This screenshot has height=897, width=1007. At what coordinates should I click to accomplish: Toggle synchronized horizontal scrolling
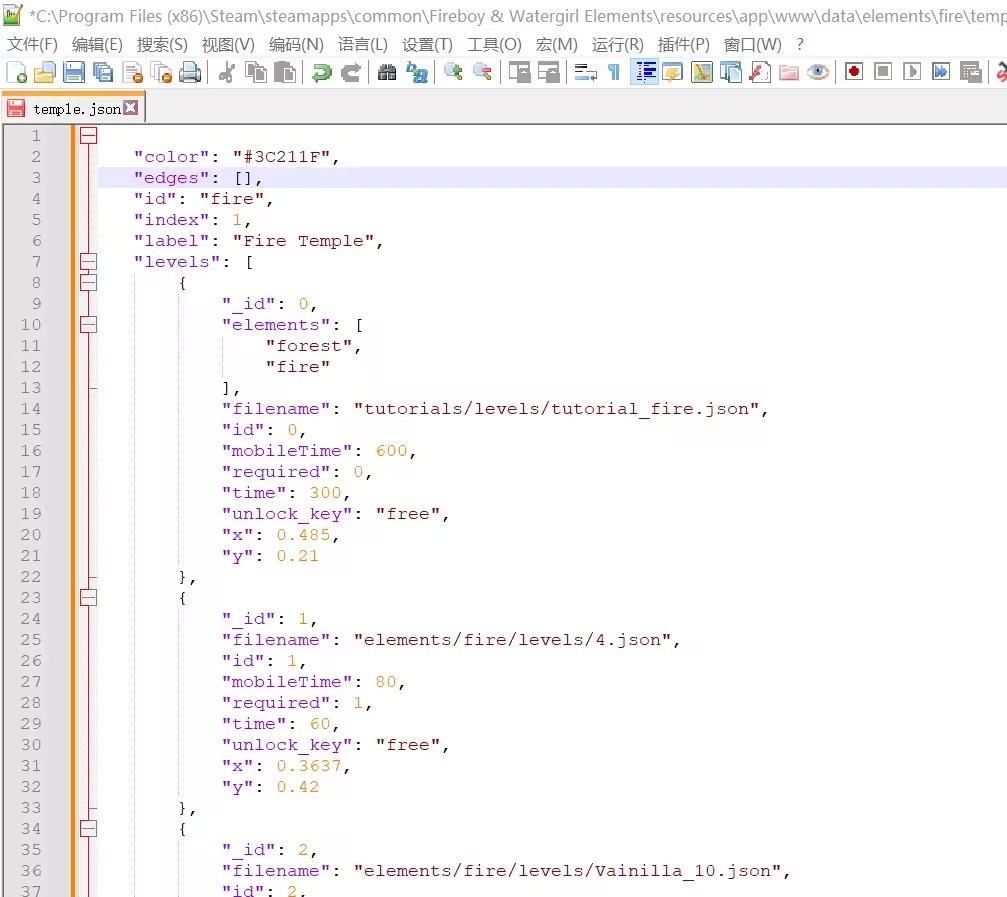pyautogui.click(x=548, y=73)
